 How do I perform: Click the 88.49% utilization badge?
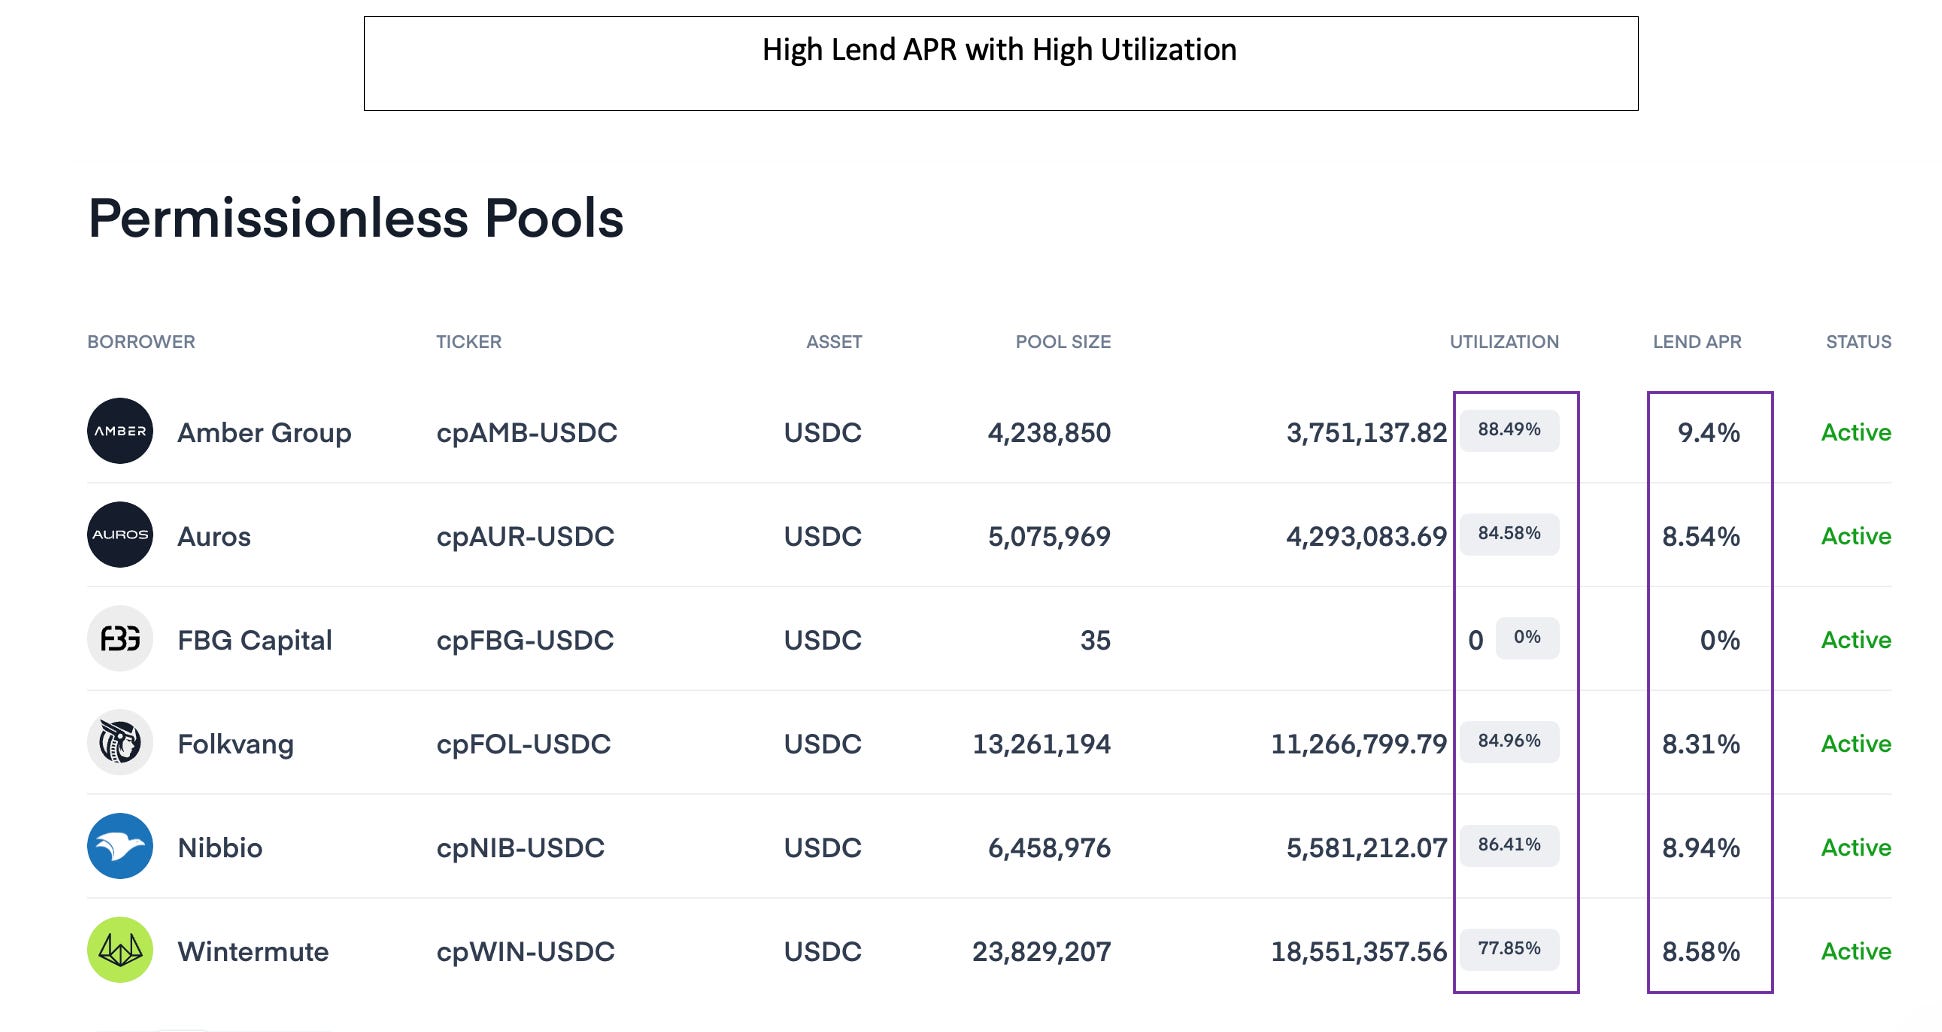(x=1509, y=430)
